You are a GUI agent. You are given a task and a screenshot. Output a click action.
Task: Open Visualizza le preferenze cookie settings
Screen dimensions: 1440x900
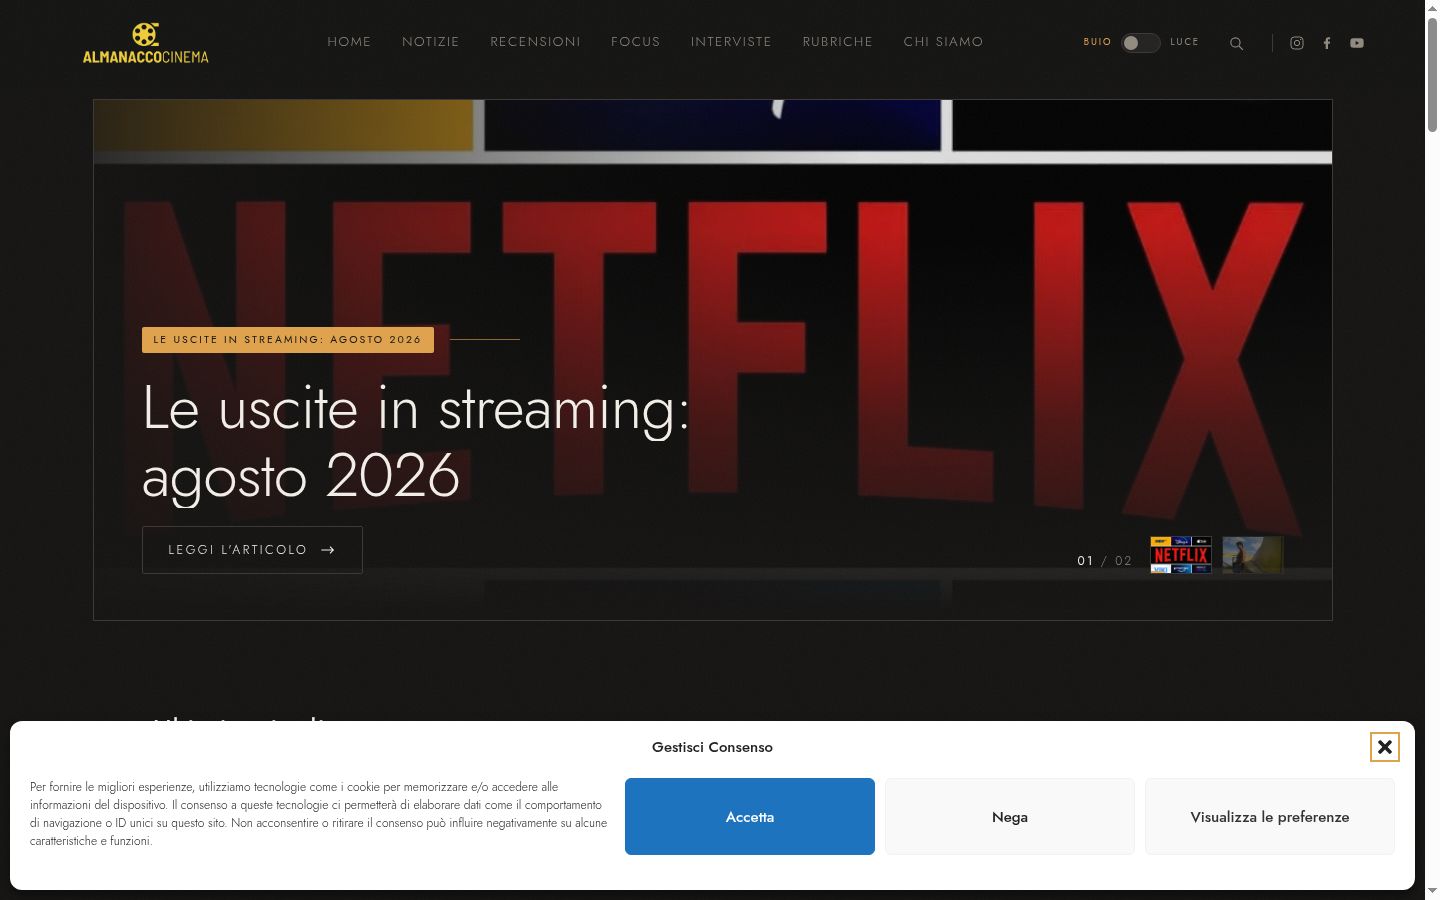point(1270,817)
